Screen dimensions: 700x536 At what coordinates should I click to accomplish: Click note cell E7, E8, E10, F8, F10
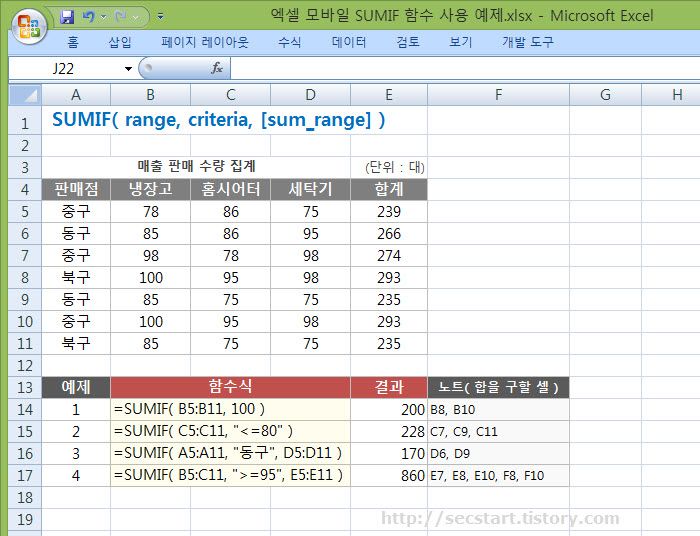498,475
